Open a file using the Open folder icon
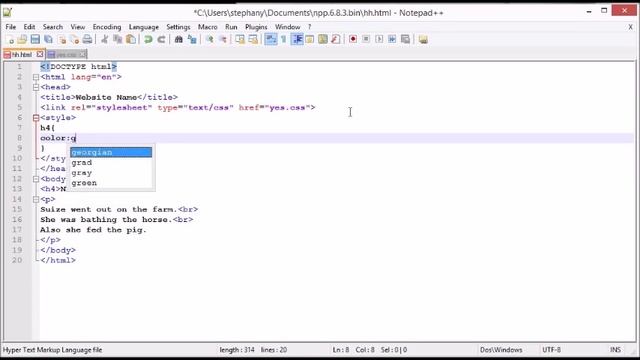This screenshot has height=360, width=640. coord(22,39)
